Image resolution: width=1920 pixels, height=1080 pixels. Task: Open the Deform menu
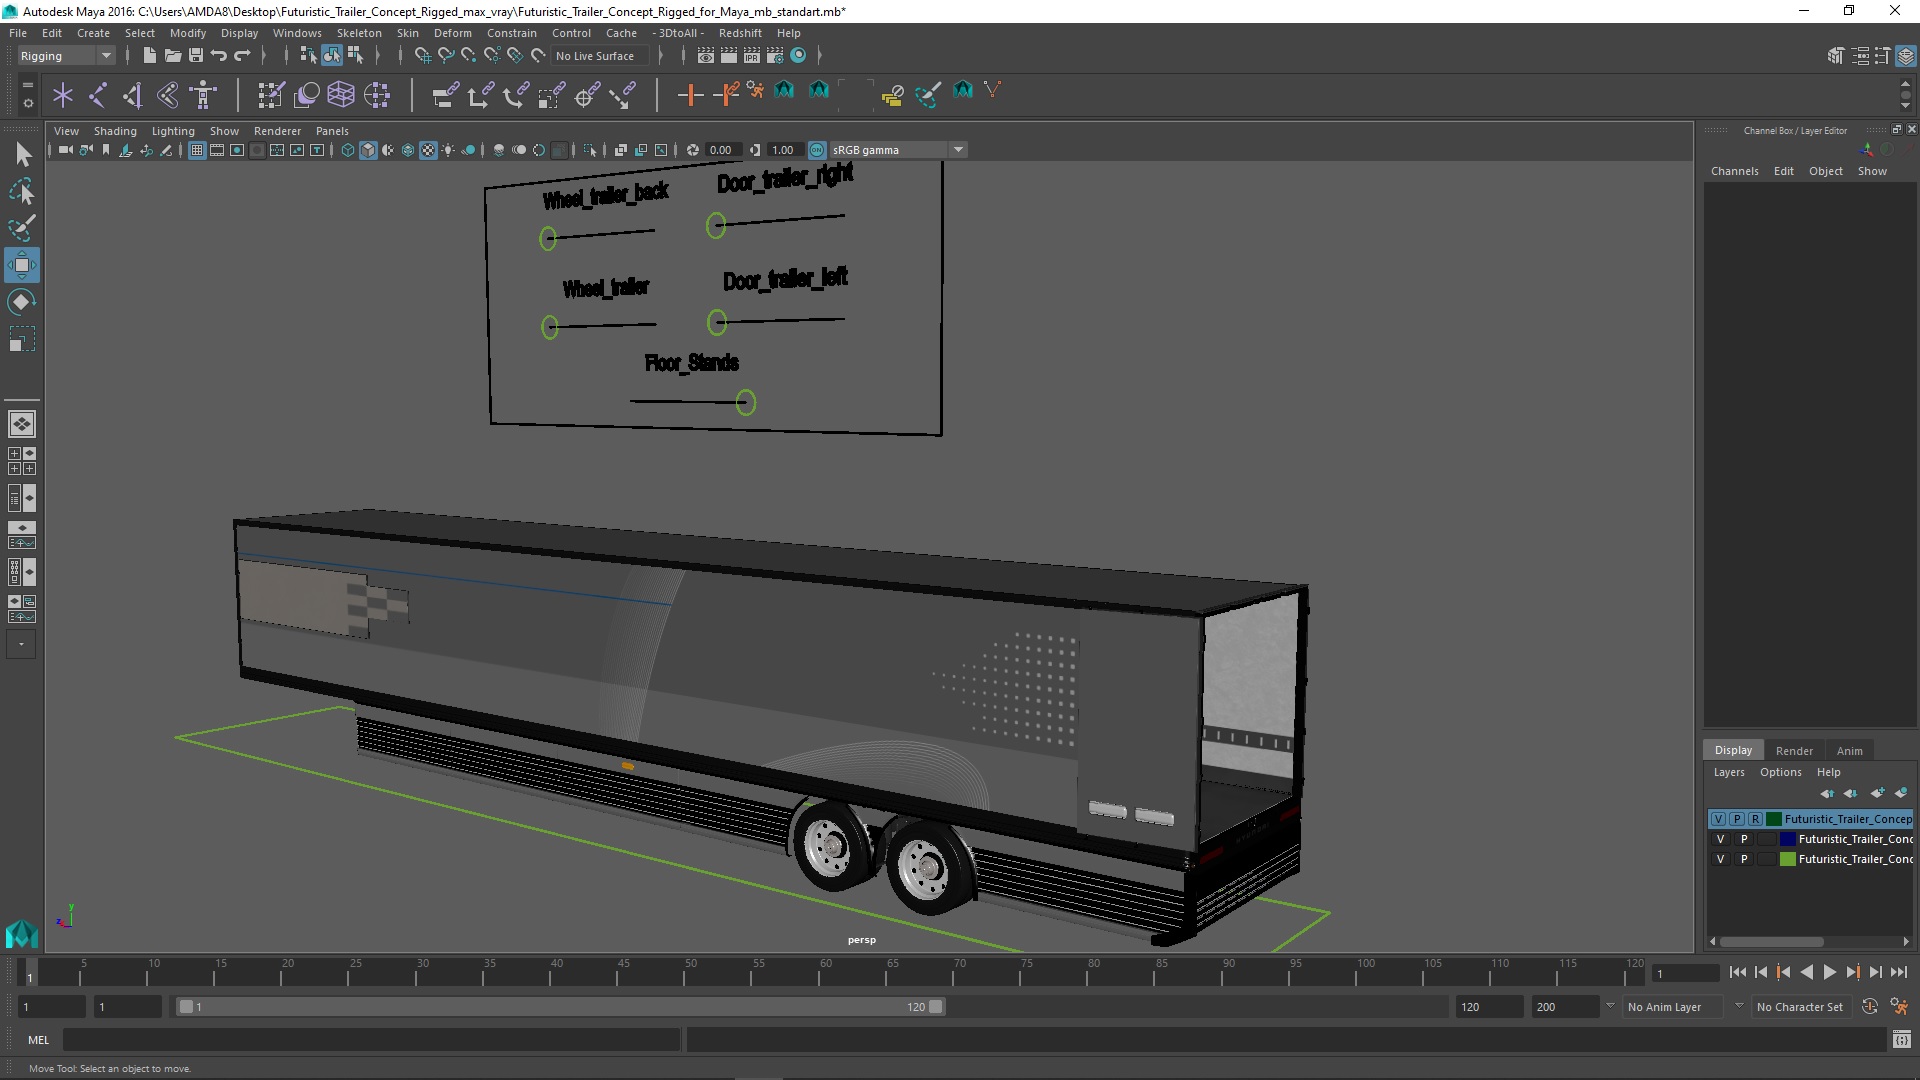(452, 33)
